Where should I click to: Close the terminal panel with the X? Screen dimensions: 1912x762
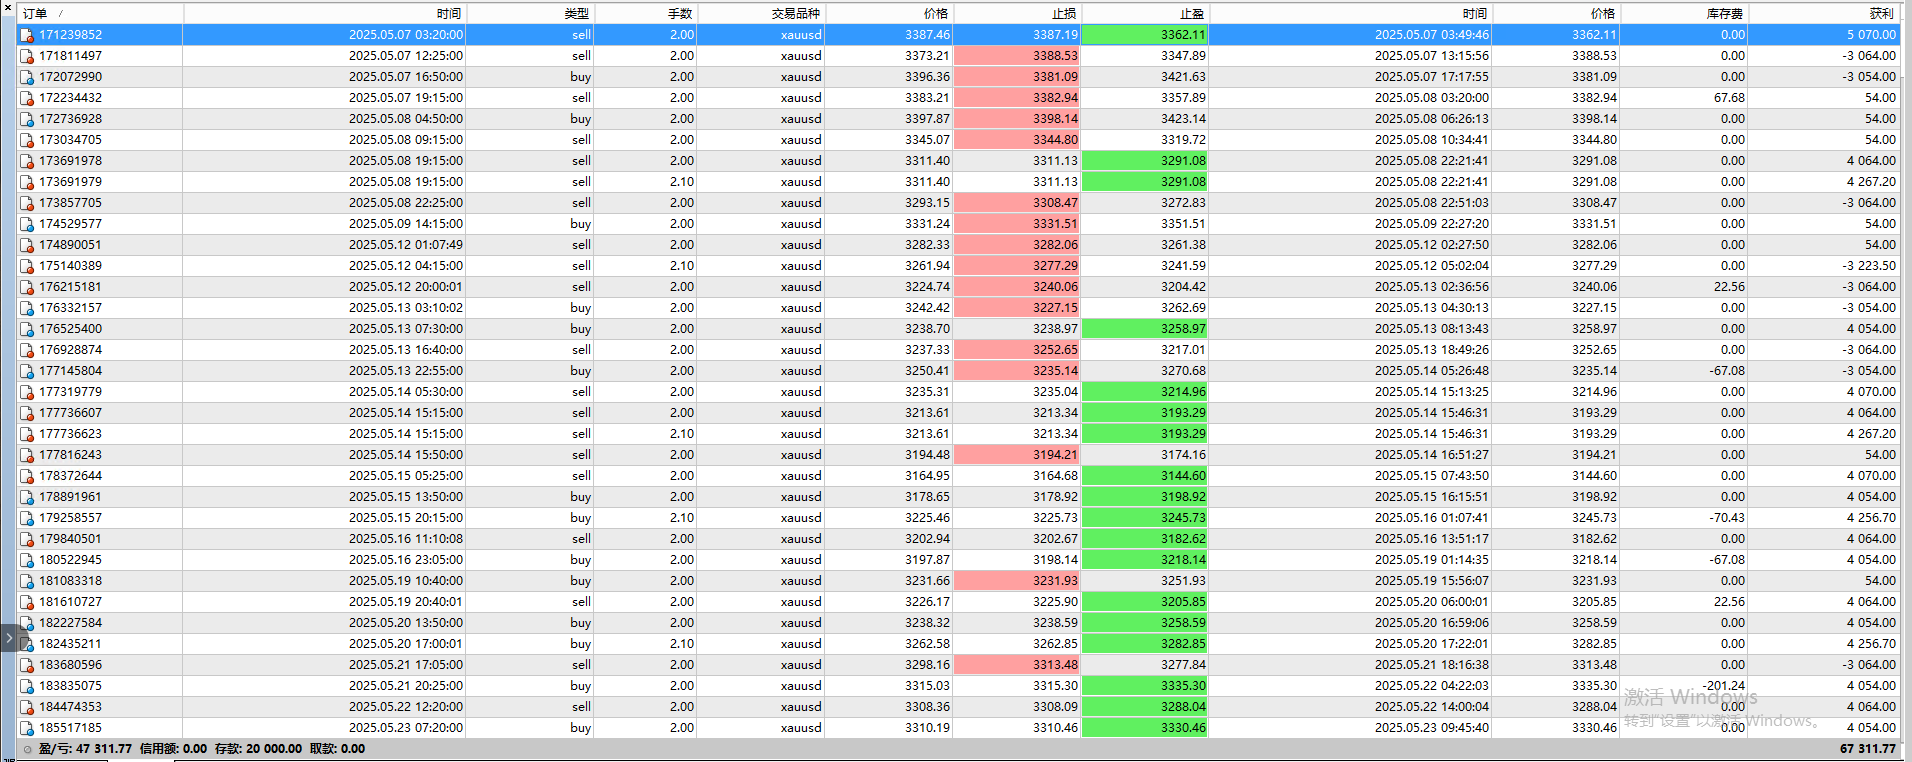(x=8, y=7)
